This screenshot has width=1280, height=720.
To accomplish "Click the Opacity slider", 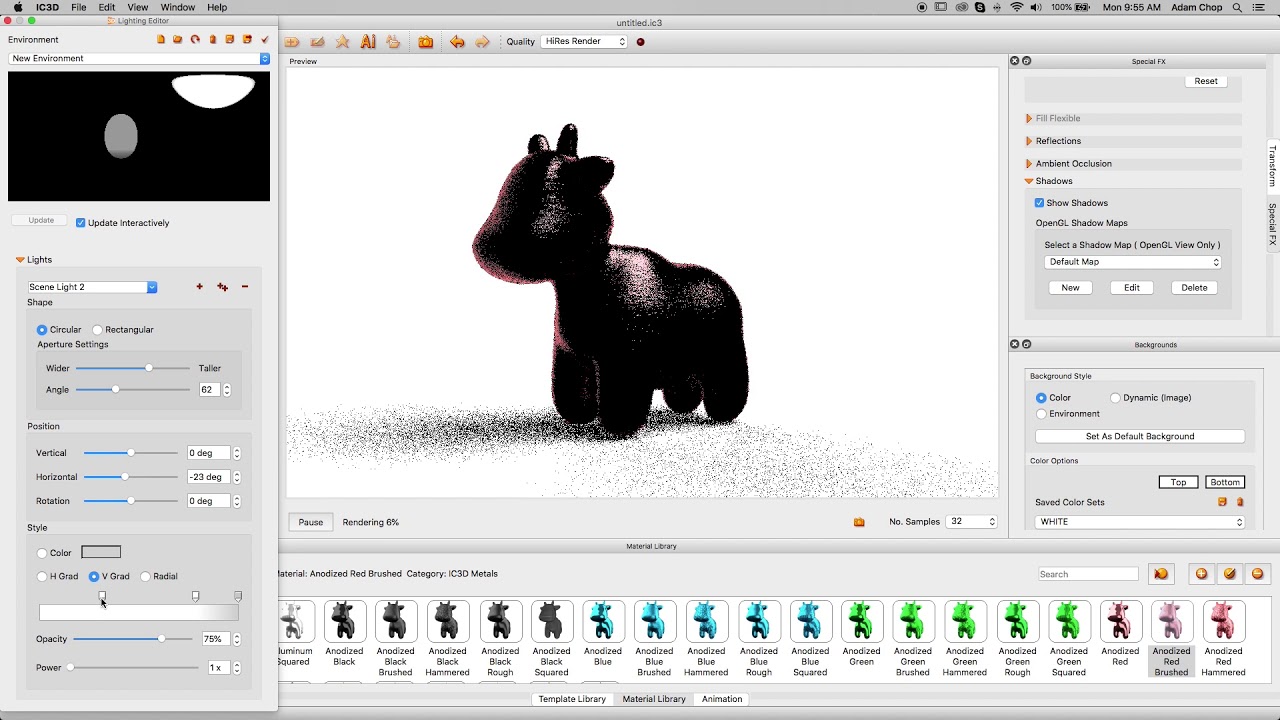I will [132, 639].
